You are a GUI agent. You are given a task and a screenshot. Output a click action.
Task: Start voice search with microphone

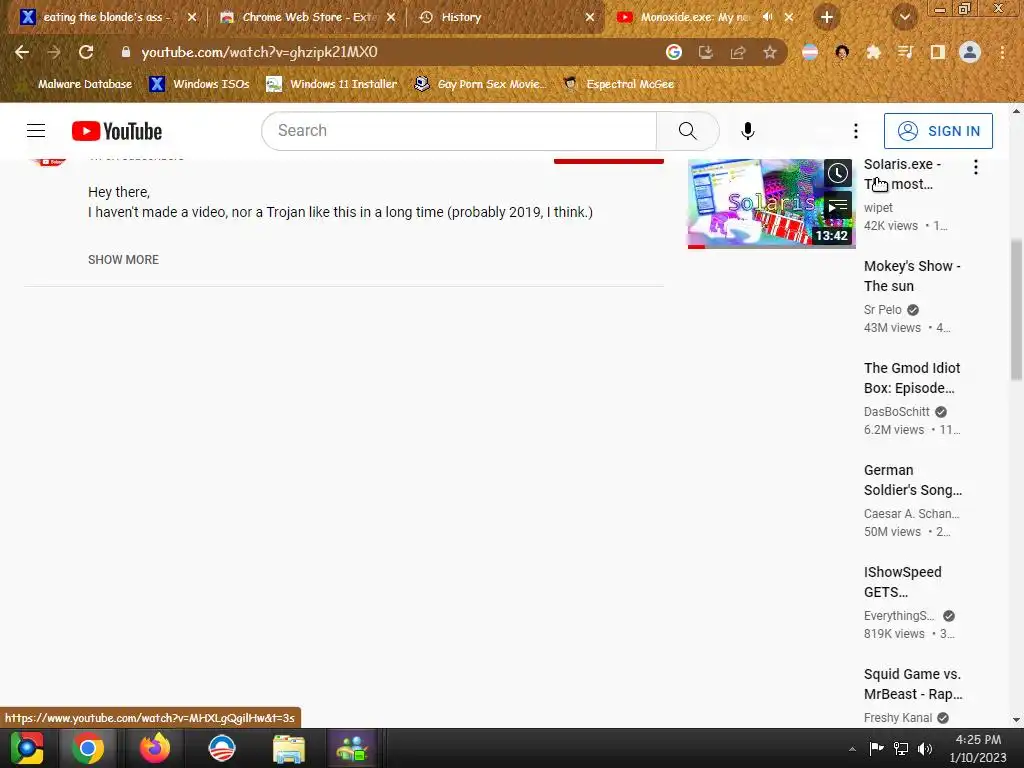click(x=748, y=131)
